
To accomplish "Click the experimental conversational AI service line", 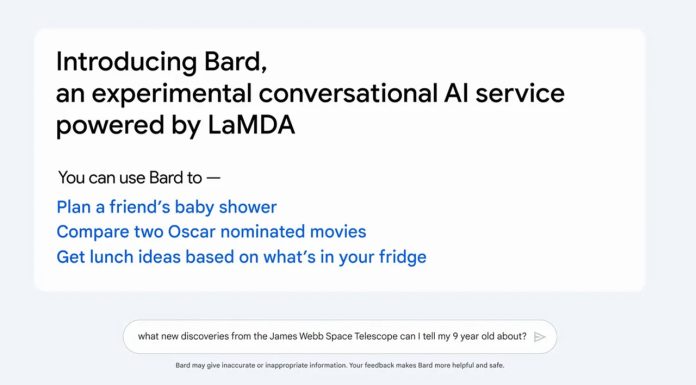I will pyautogui.click(x=310, y=94).
